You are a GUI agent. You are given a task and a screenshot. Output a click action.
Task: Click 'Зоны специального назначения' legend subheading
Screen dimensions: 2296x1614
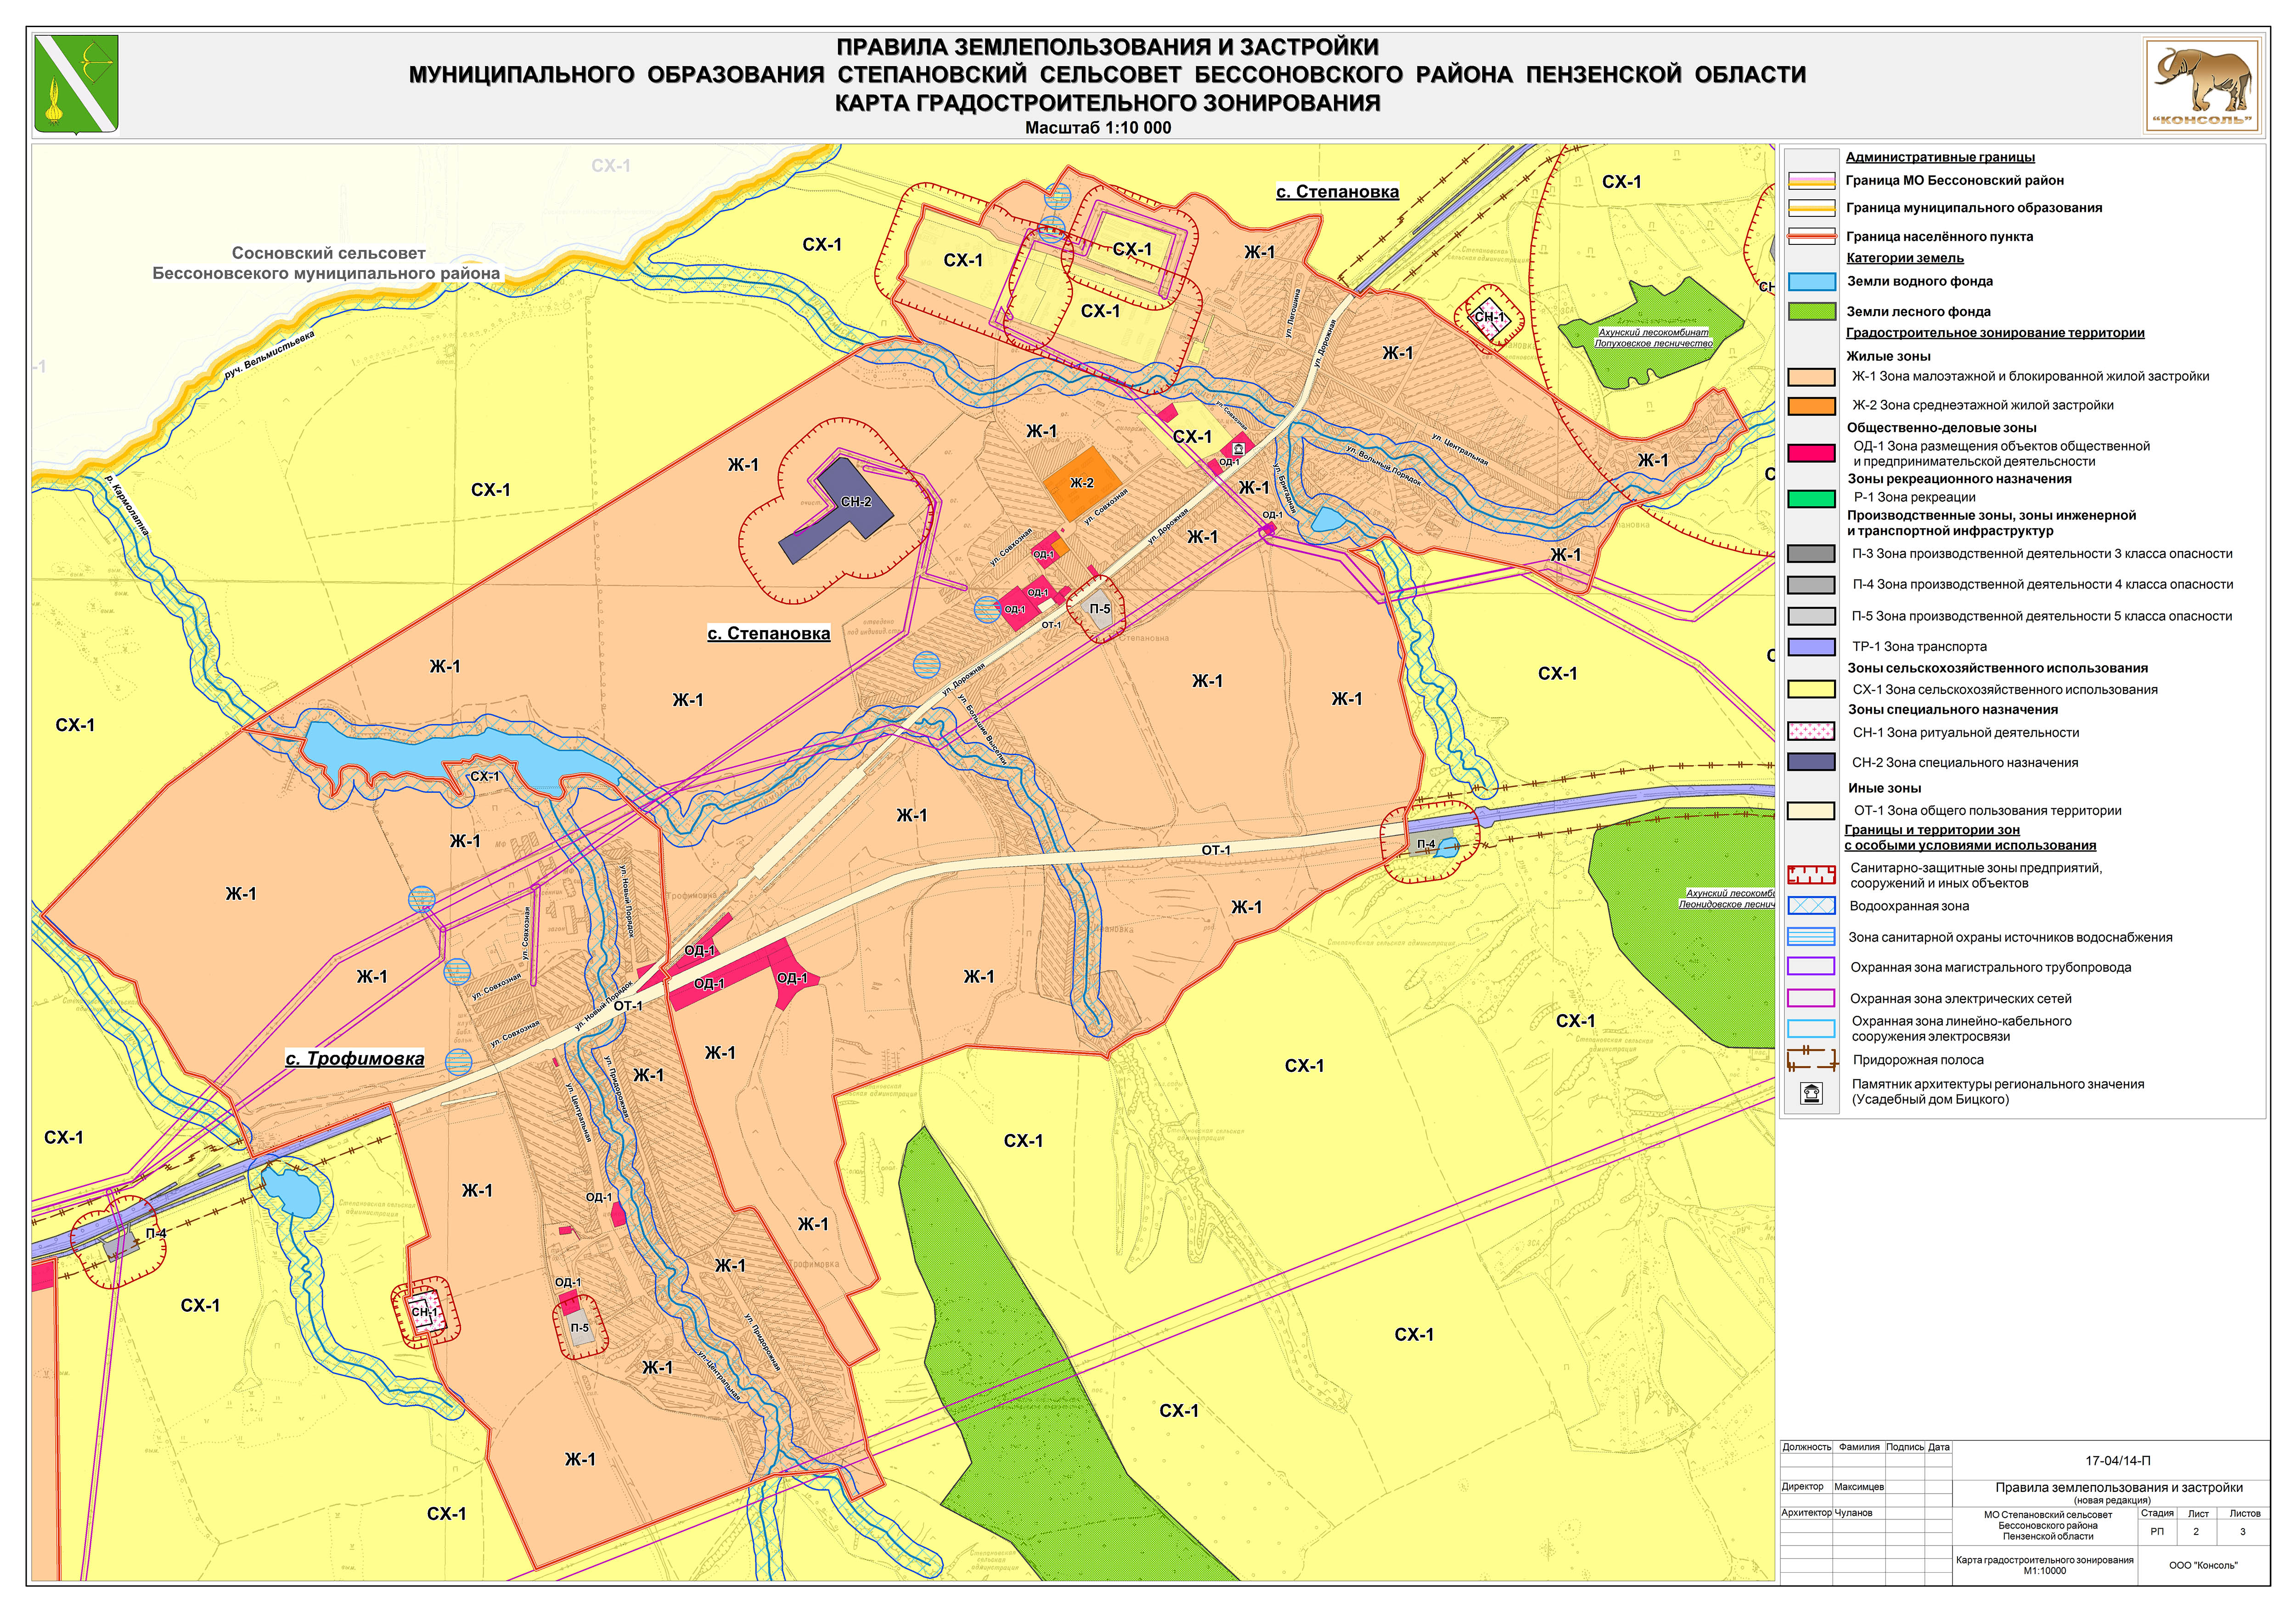click(x=1952, y=710)
